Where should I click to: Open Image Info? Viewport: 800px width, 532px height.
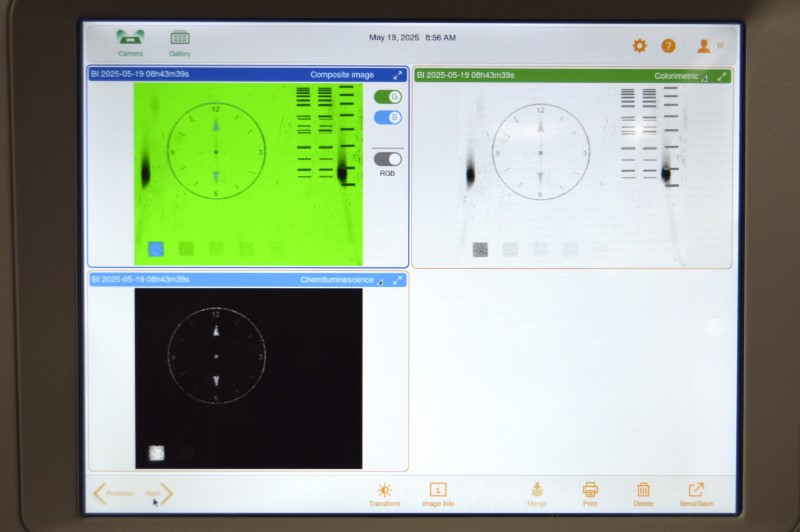pos(438,495)
